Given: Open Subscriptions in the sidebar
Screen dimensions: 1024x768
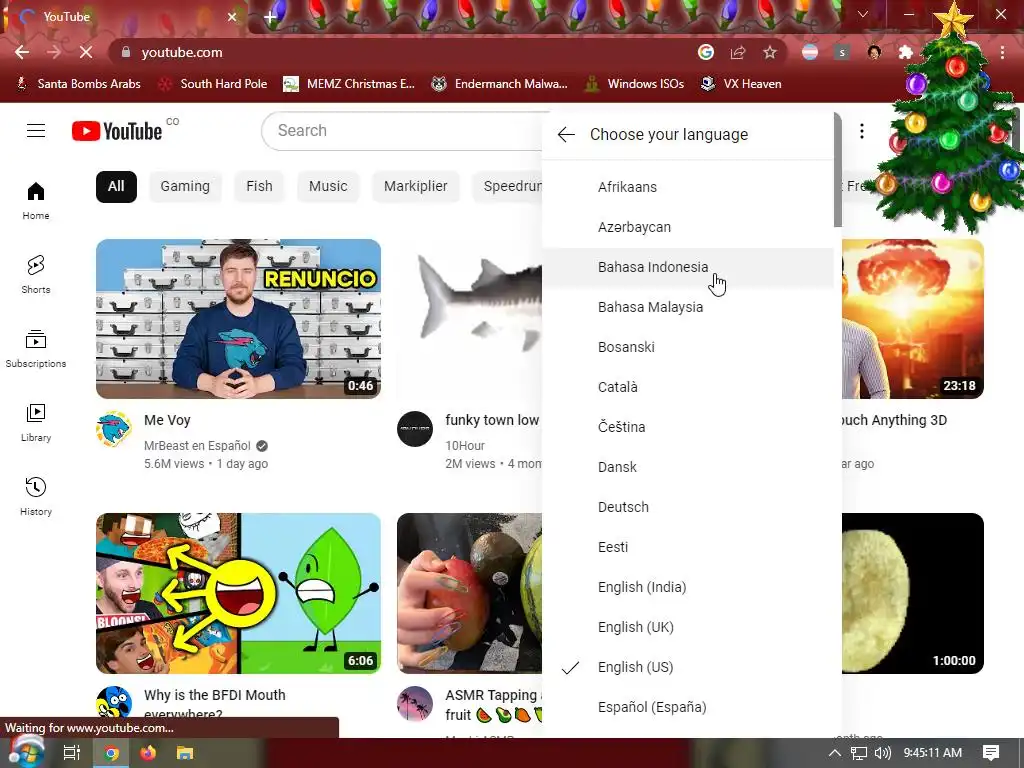Looking at the screenshot, I should click(36, 349).
